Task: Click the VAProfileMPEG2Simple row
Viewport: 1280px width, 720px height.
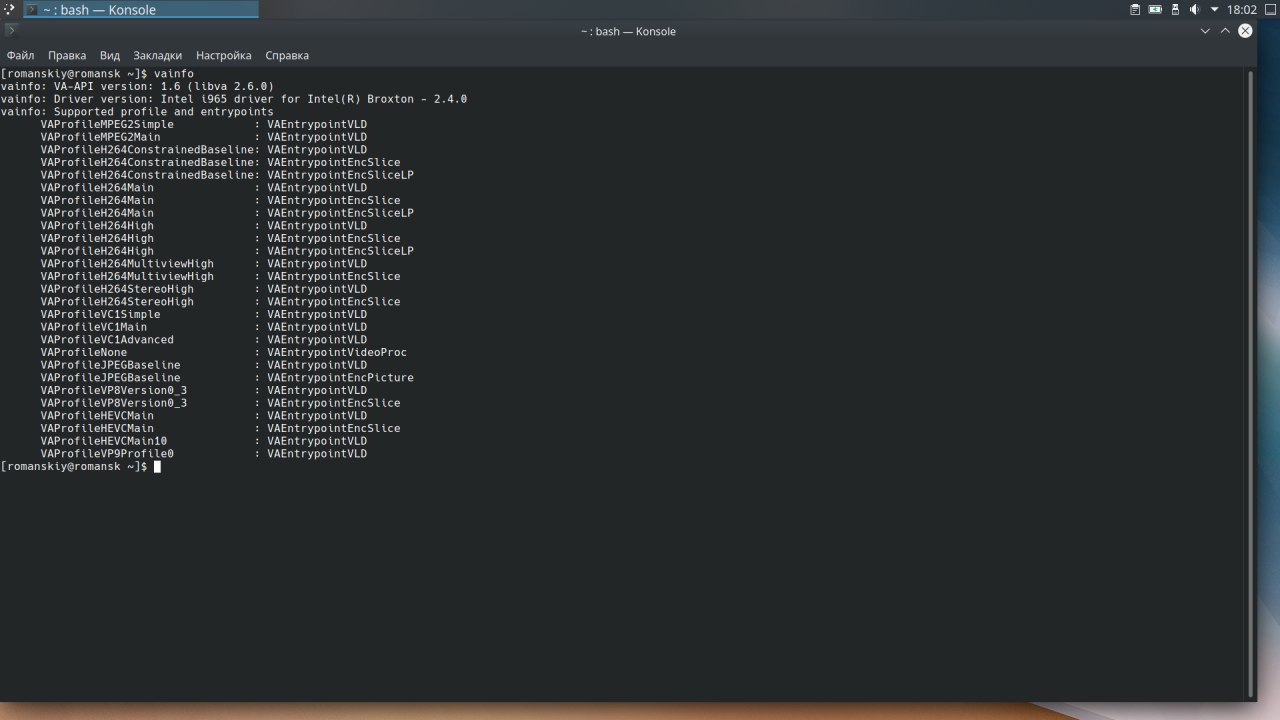Action: click(204, 124)
